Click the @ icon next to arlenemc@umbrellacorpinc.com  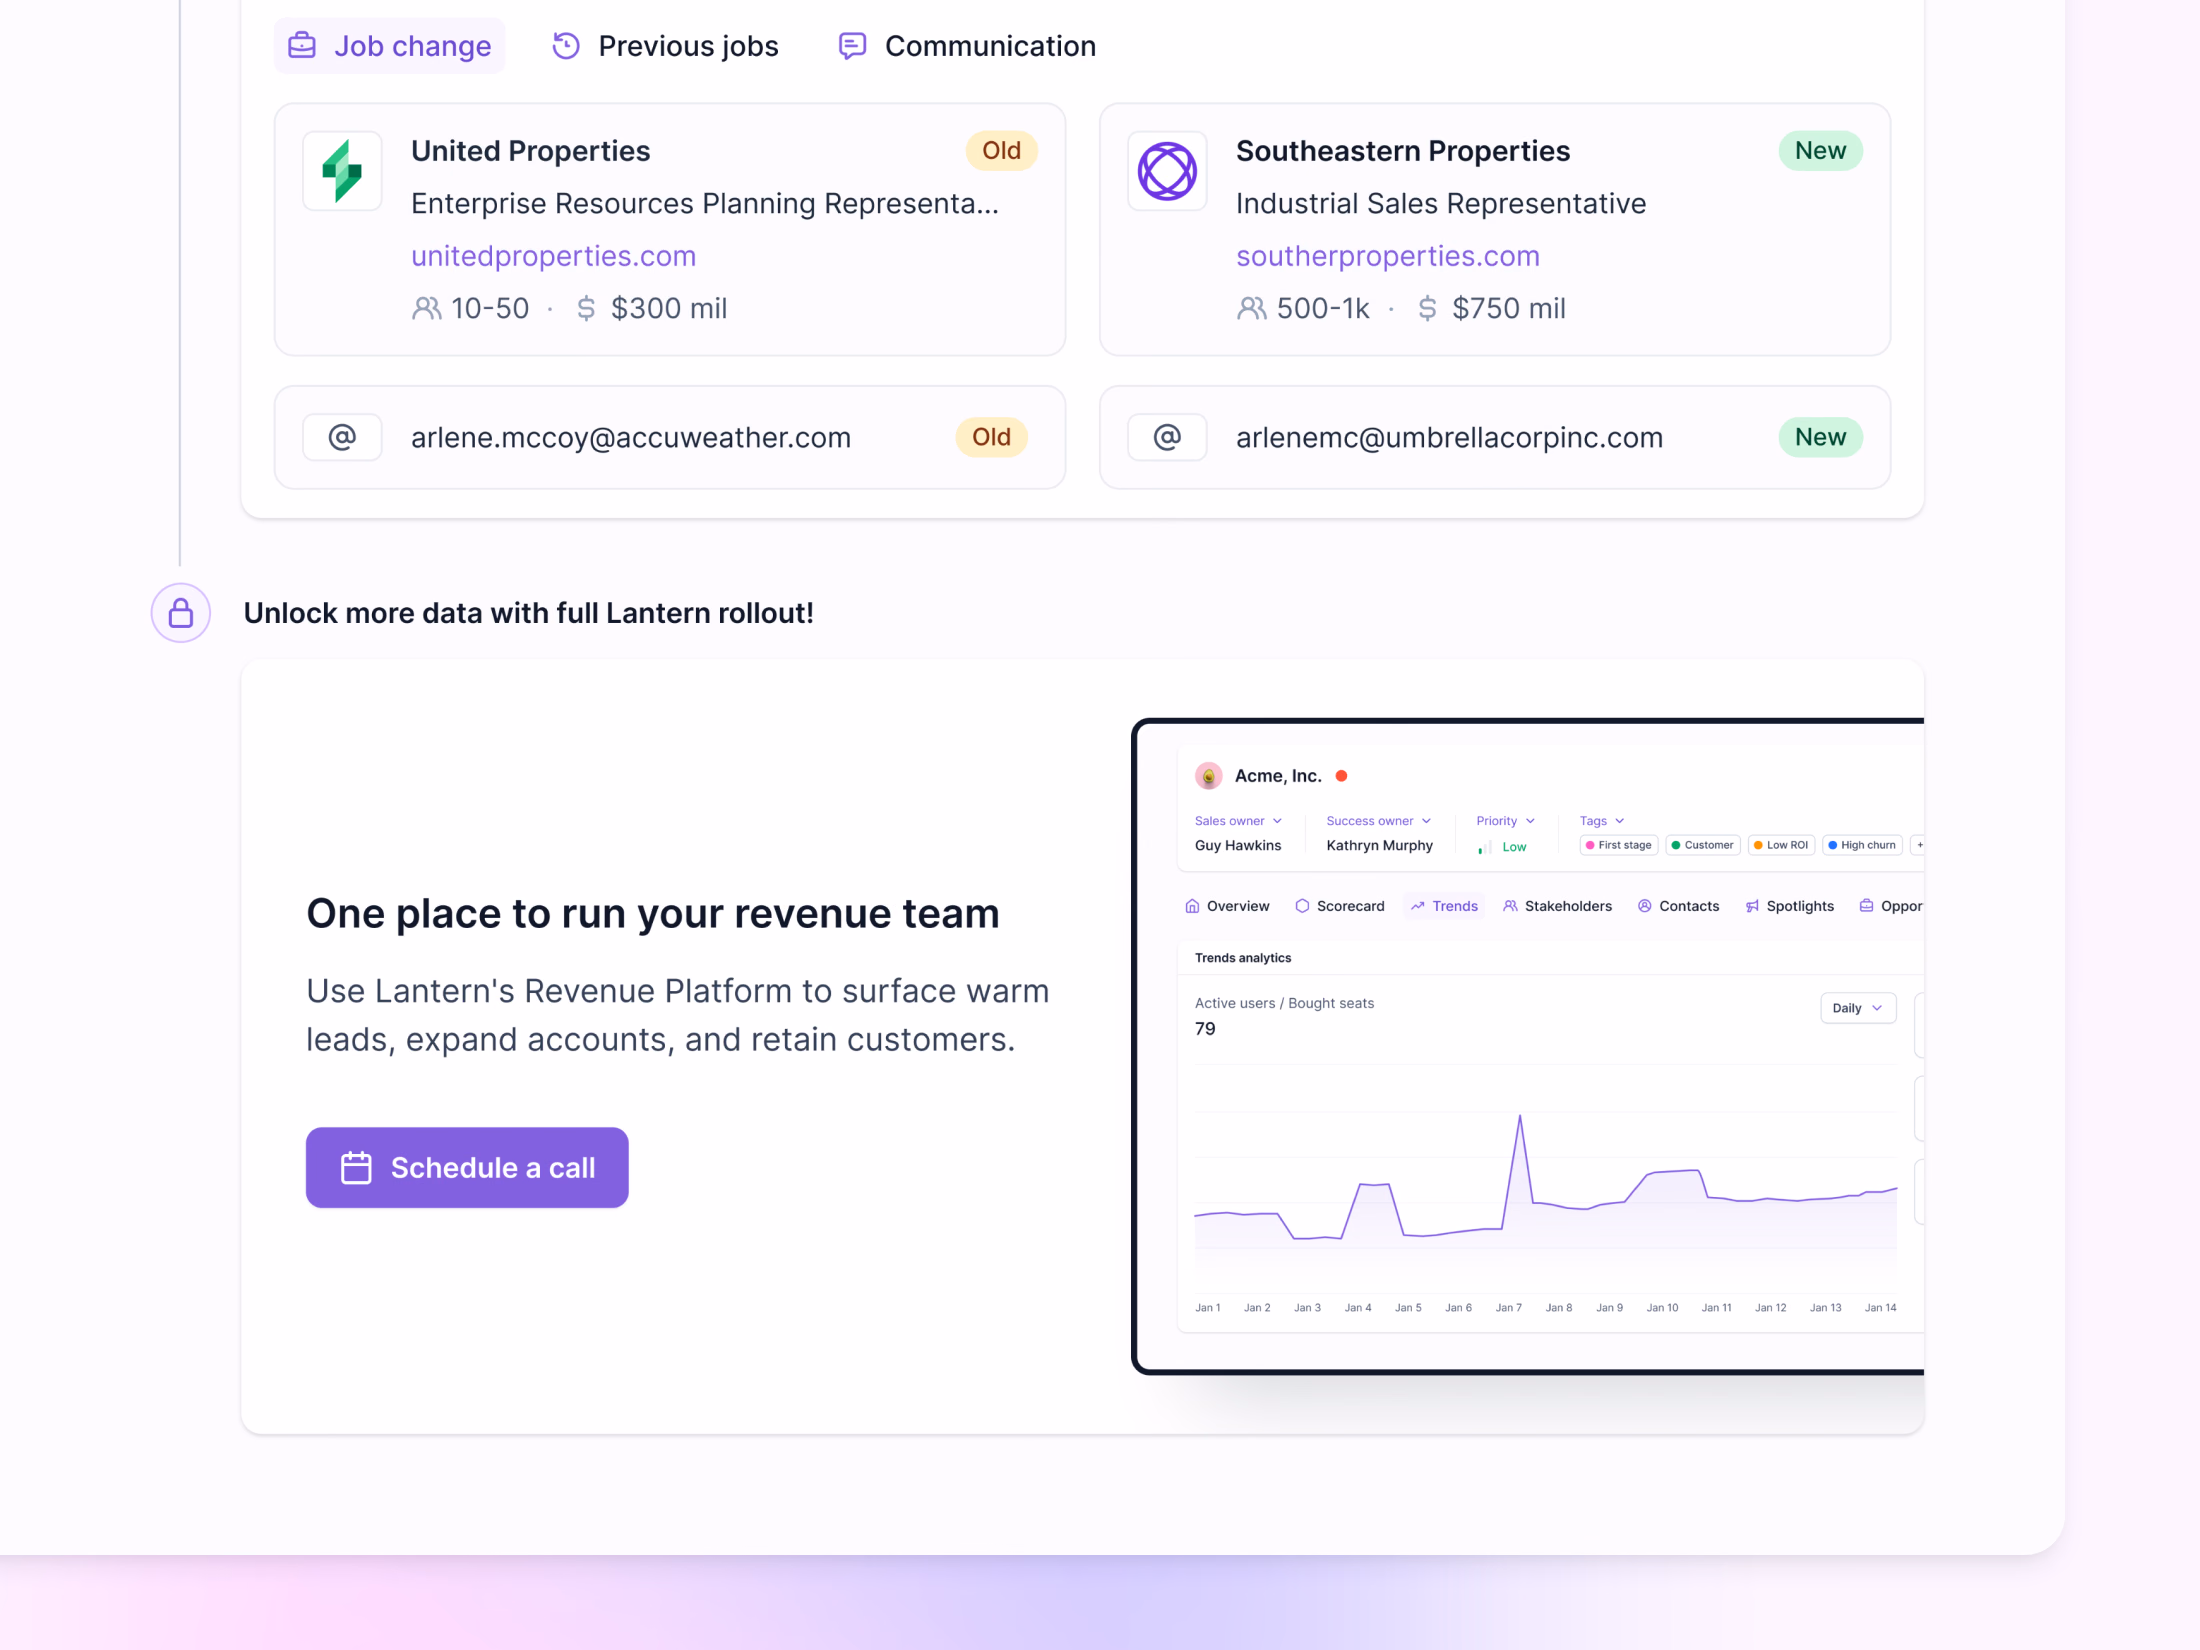1167,437
